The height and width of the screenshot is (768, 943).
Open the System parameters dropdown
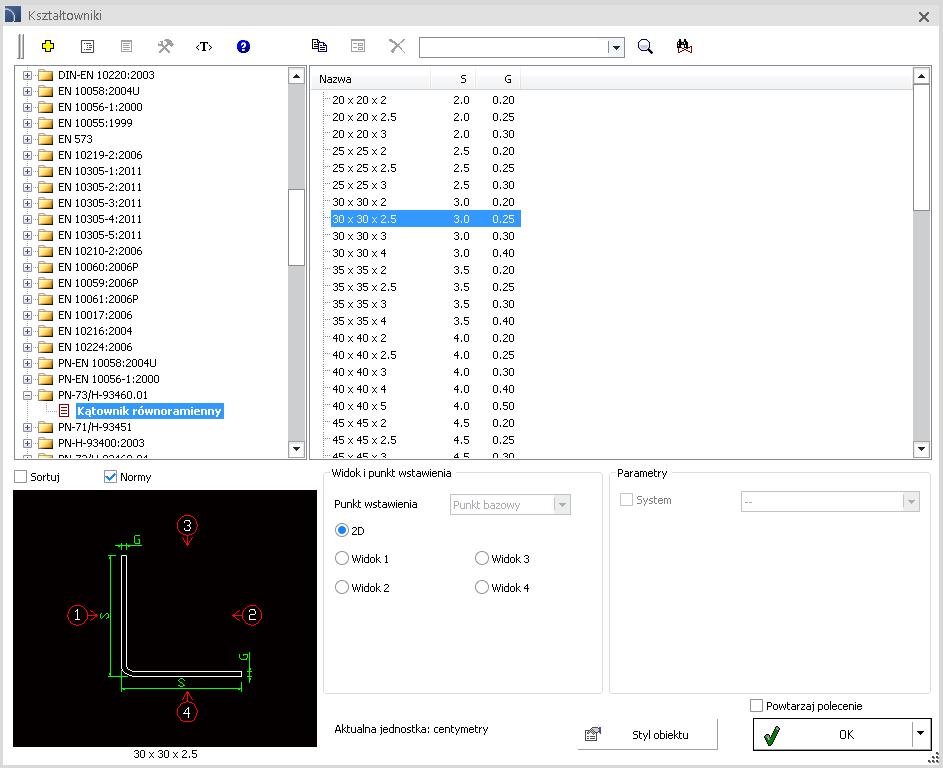click(911, 502)
